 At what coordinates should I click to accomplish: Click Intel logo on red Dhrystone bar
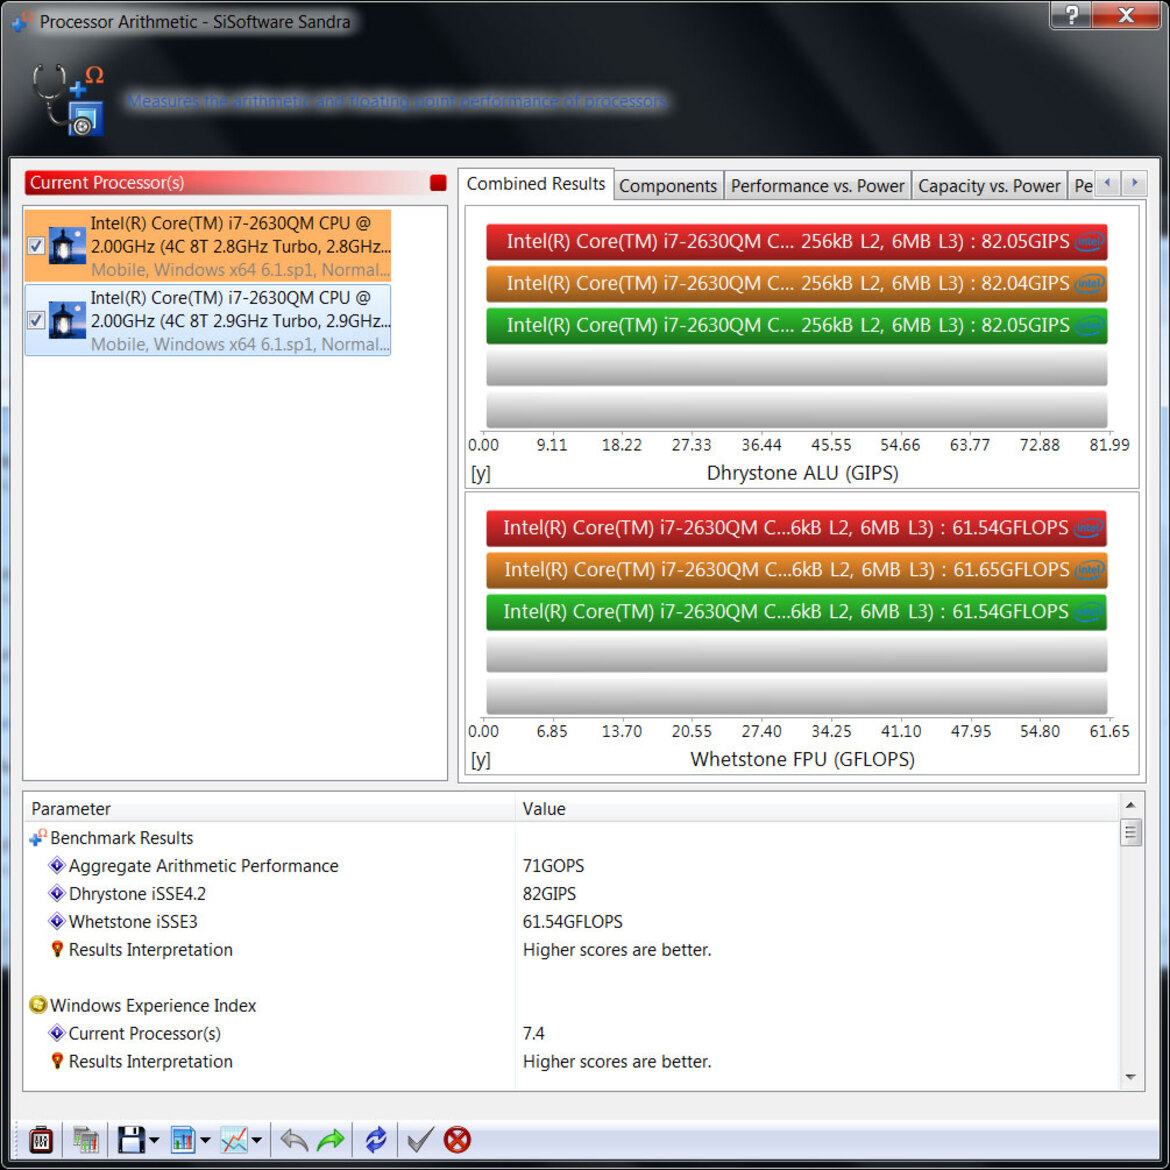pyautogui.click(x=1089, y=242)
